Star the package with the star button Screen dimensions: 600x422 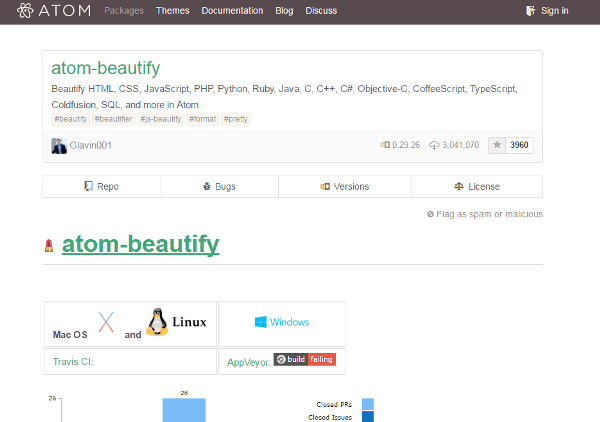(x=497, y=145)
